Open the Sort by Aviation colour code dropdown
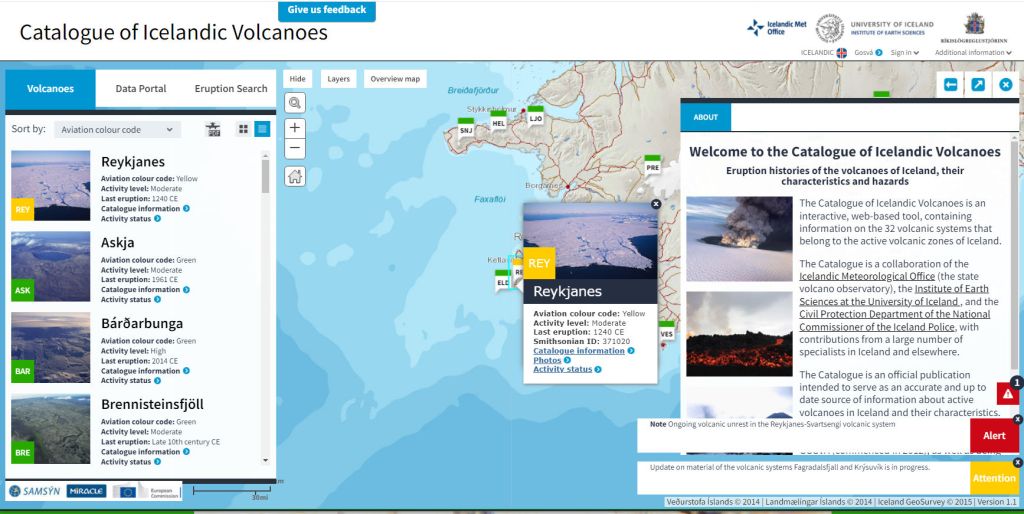1024x514 pixels. (116, 129)
